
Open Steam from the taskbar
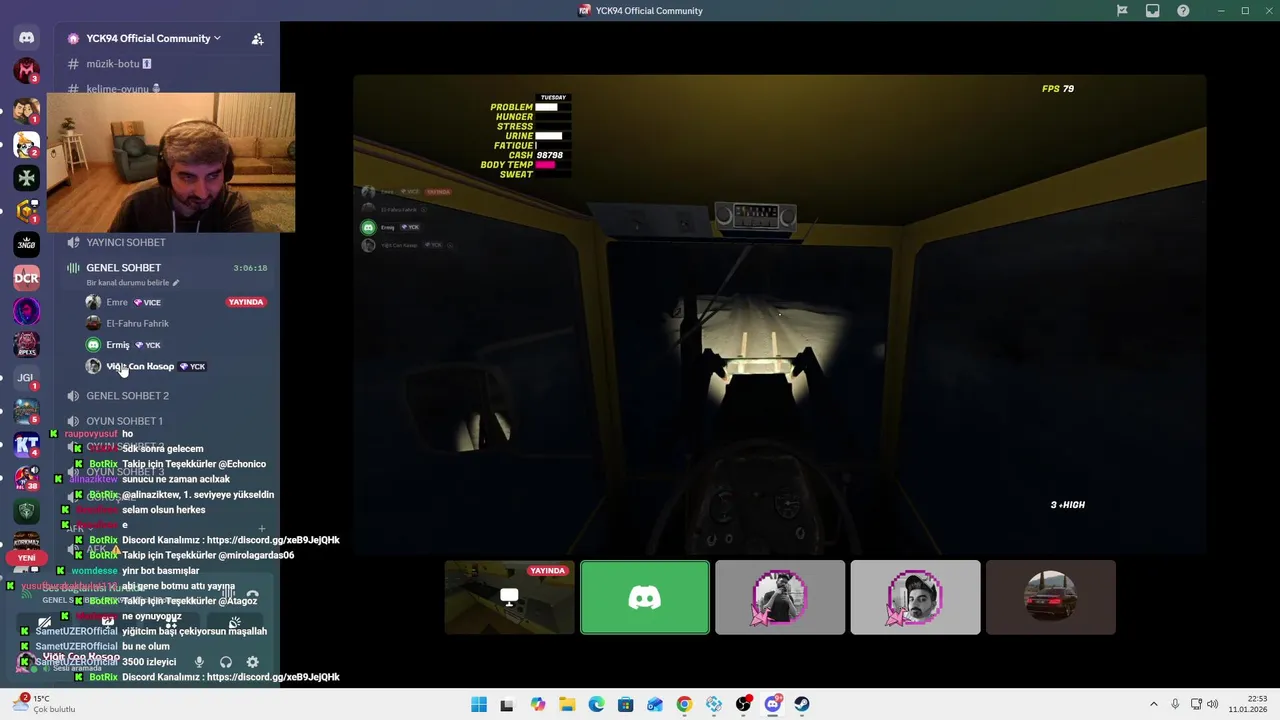click(x=802, y=704)
